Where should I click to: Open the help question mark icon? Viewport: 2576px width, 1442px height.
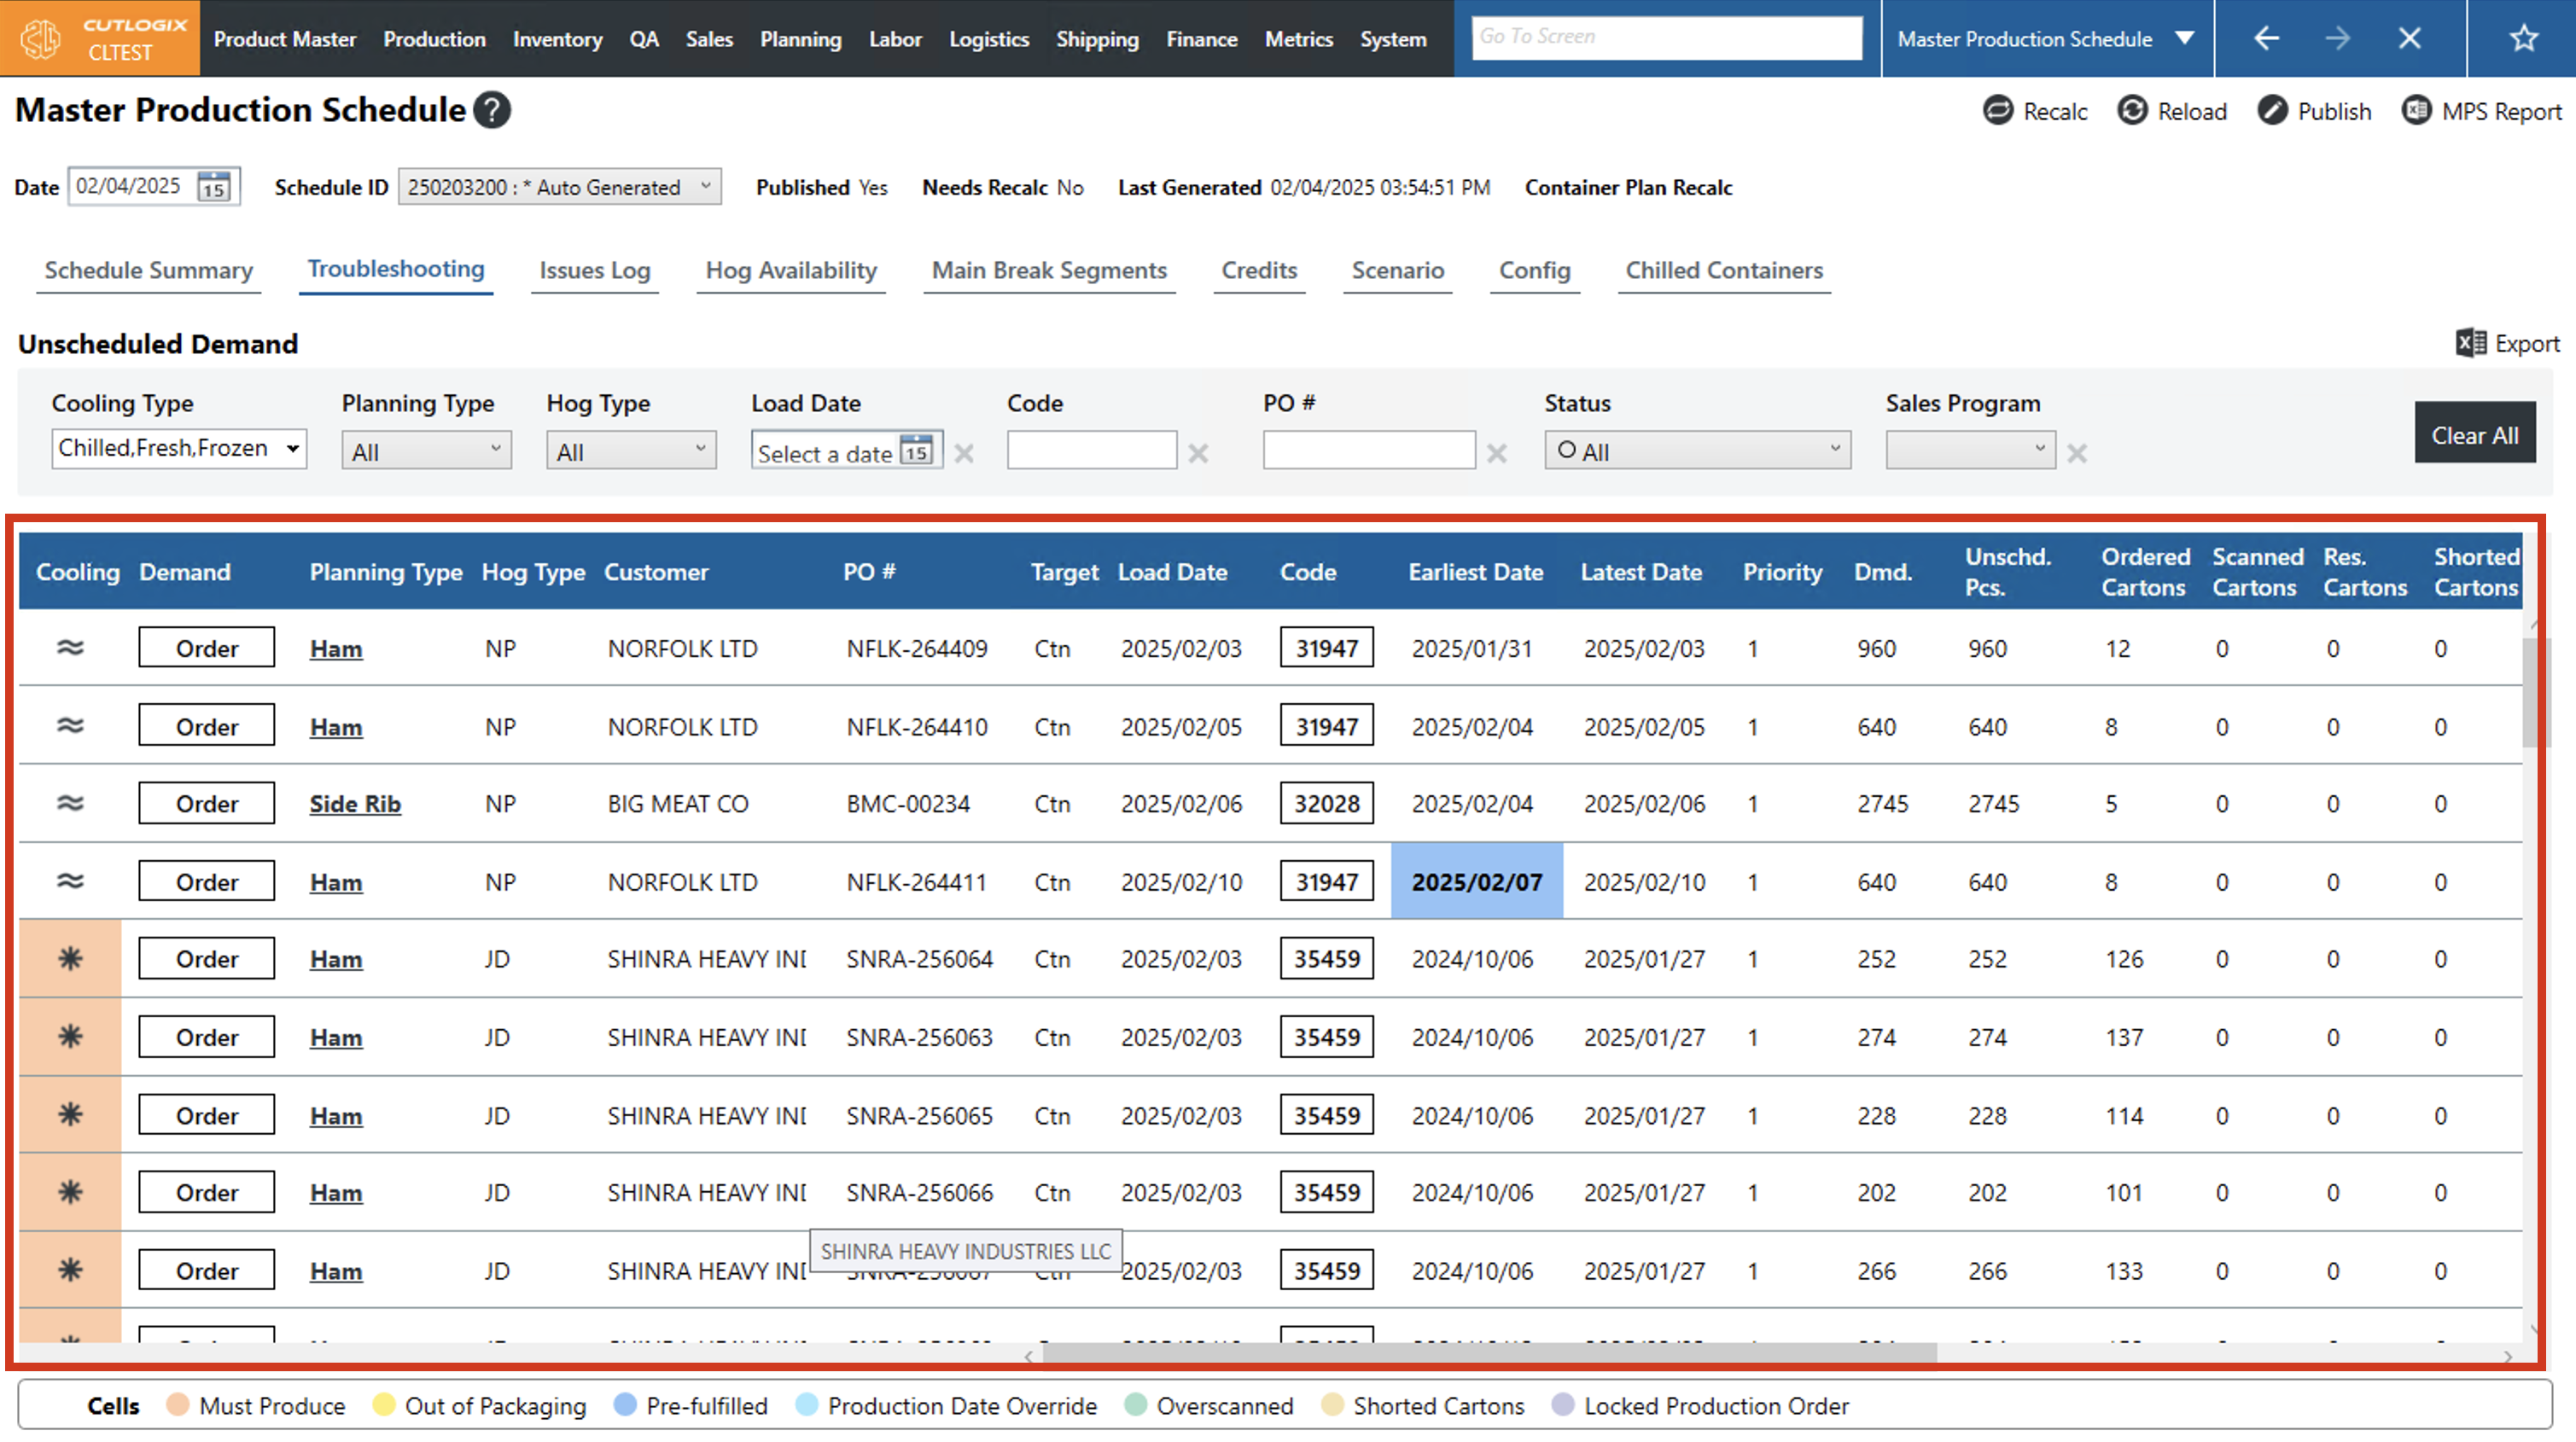coord(492,110)
